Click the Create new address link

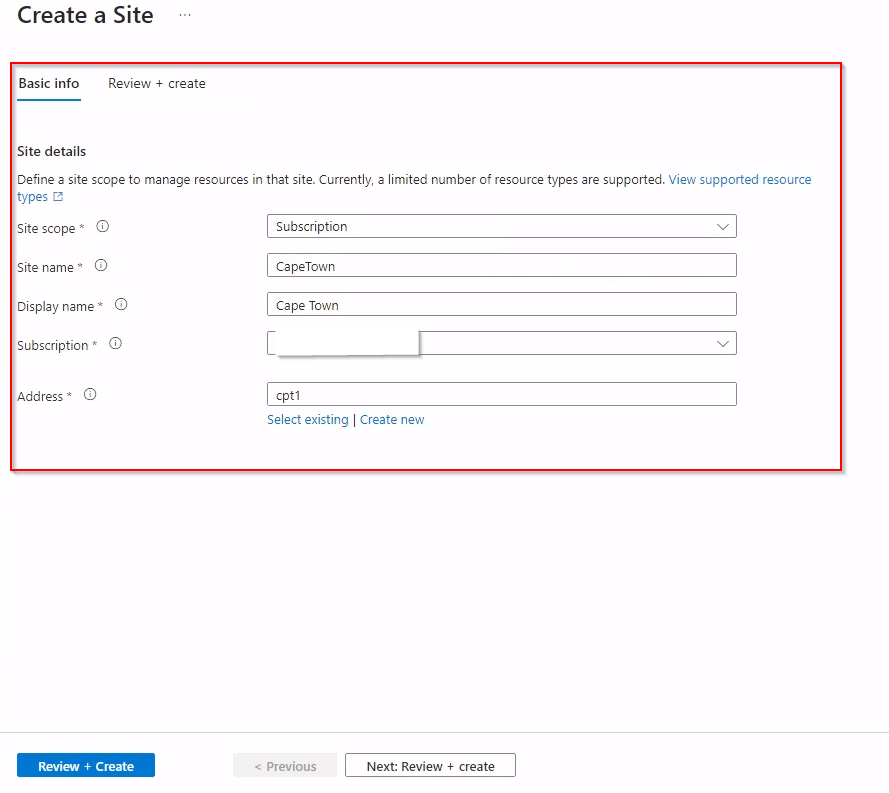coord(392,420)
